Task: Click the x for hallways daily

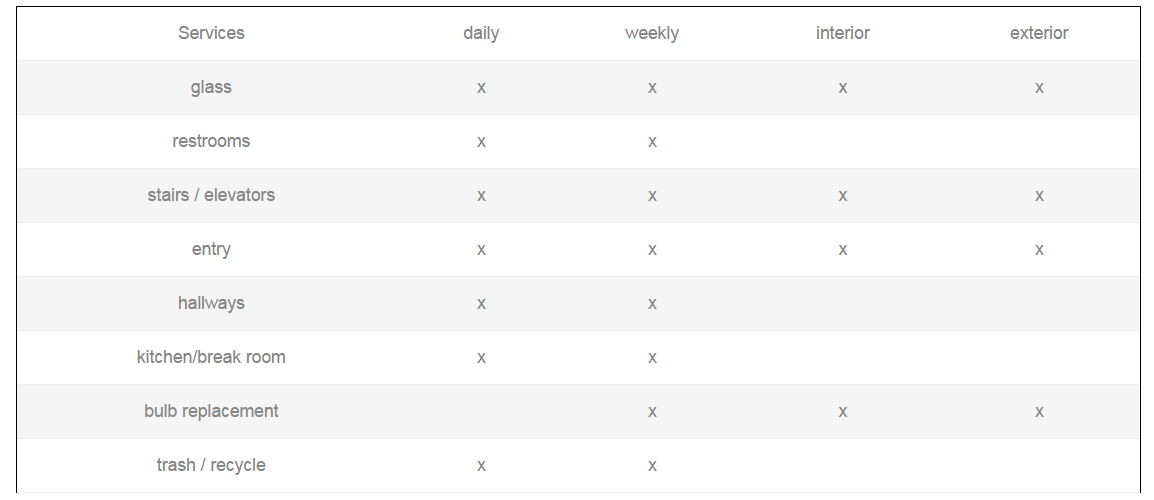Action: [x=481, y=303]
